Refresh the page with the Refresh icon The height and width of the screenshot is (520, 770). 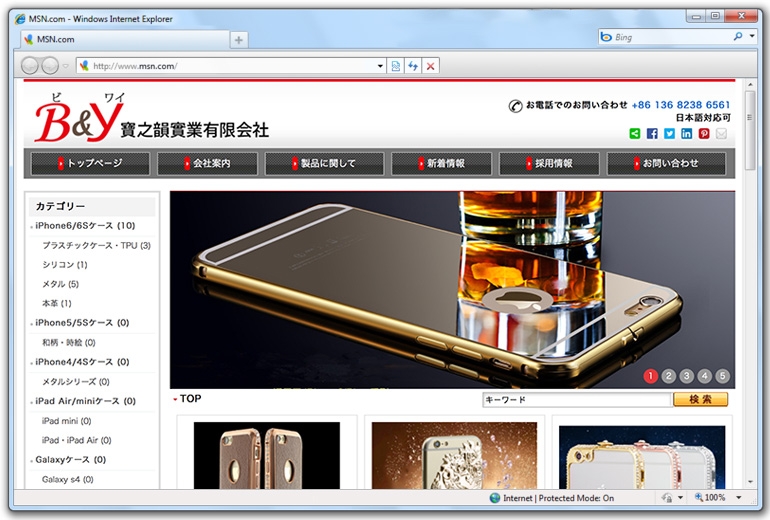pyautogui.click(x=413, y=66)
